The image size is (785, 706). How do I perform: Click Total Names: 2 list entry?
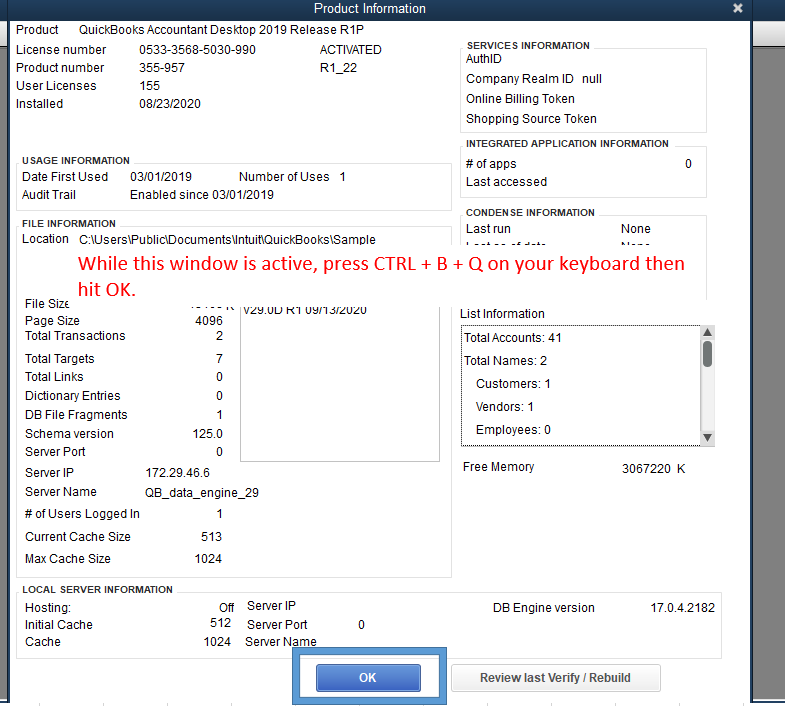[x=505, y=361]
